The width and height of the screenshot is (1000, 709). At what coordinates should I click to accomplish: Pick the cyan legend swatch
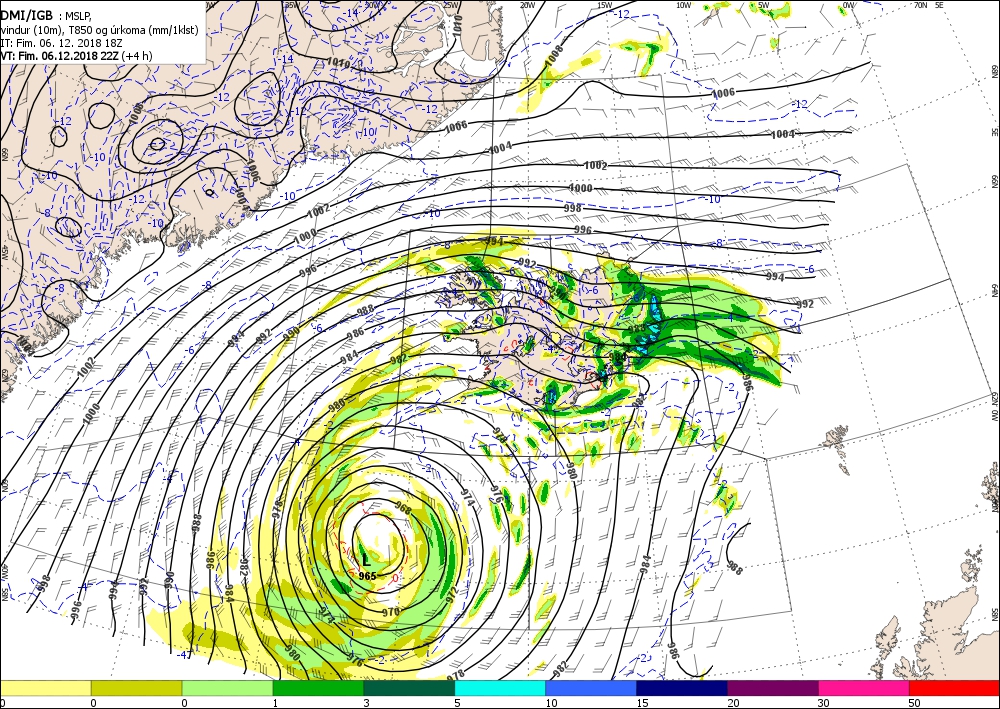[x=500, y=688]
